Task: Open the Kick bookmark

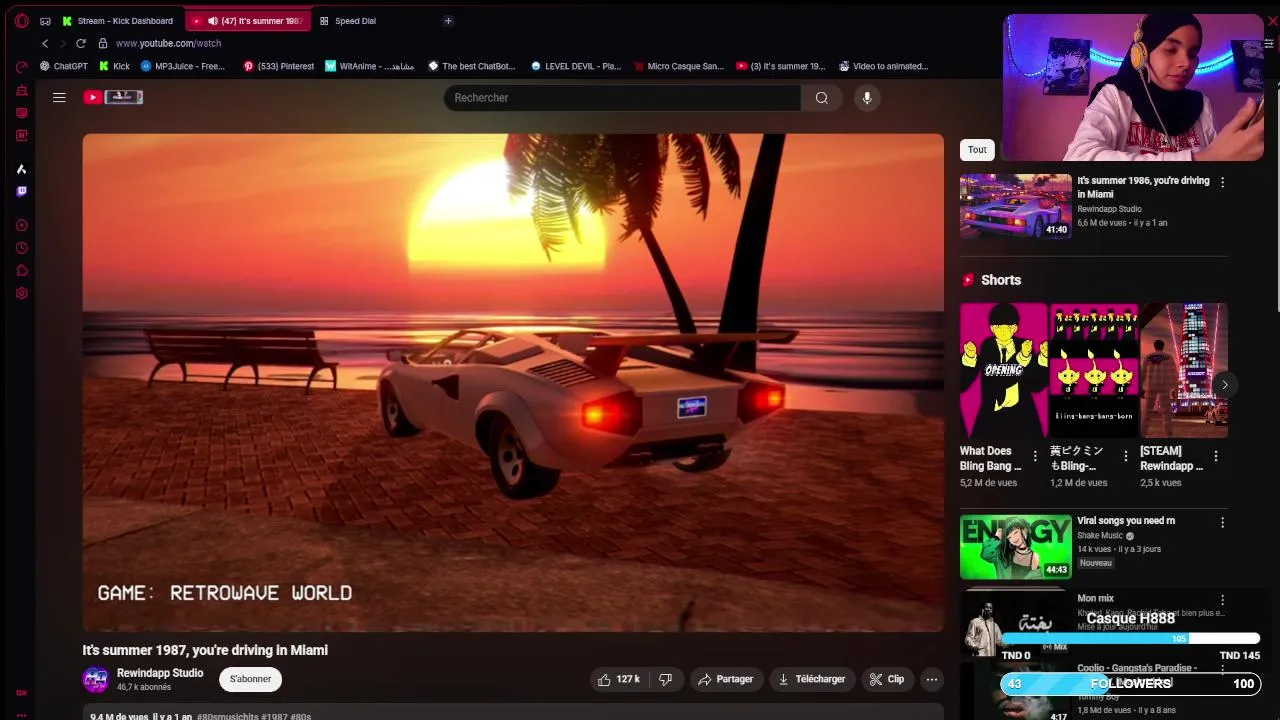Action: [115, 66]
